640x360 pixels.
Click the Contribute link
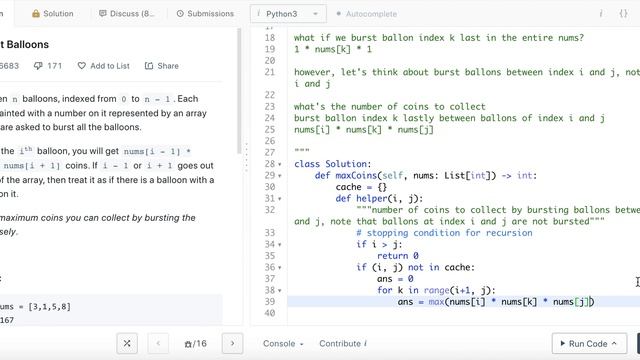click(x=343, y=344)
